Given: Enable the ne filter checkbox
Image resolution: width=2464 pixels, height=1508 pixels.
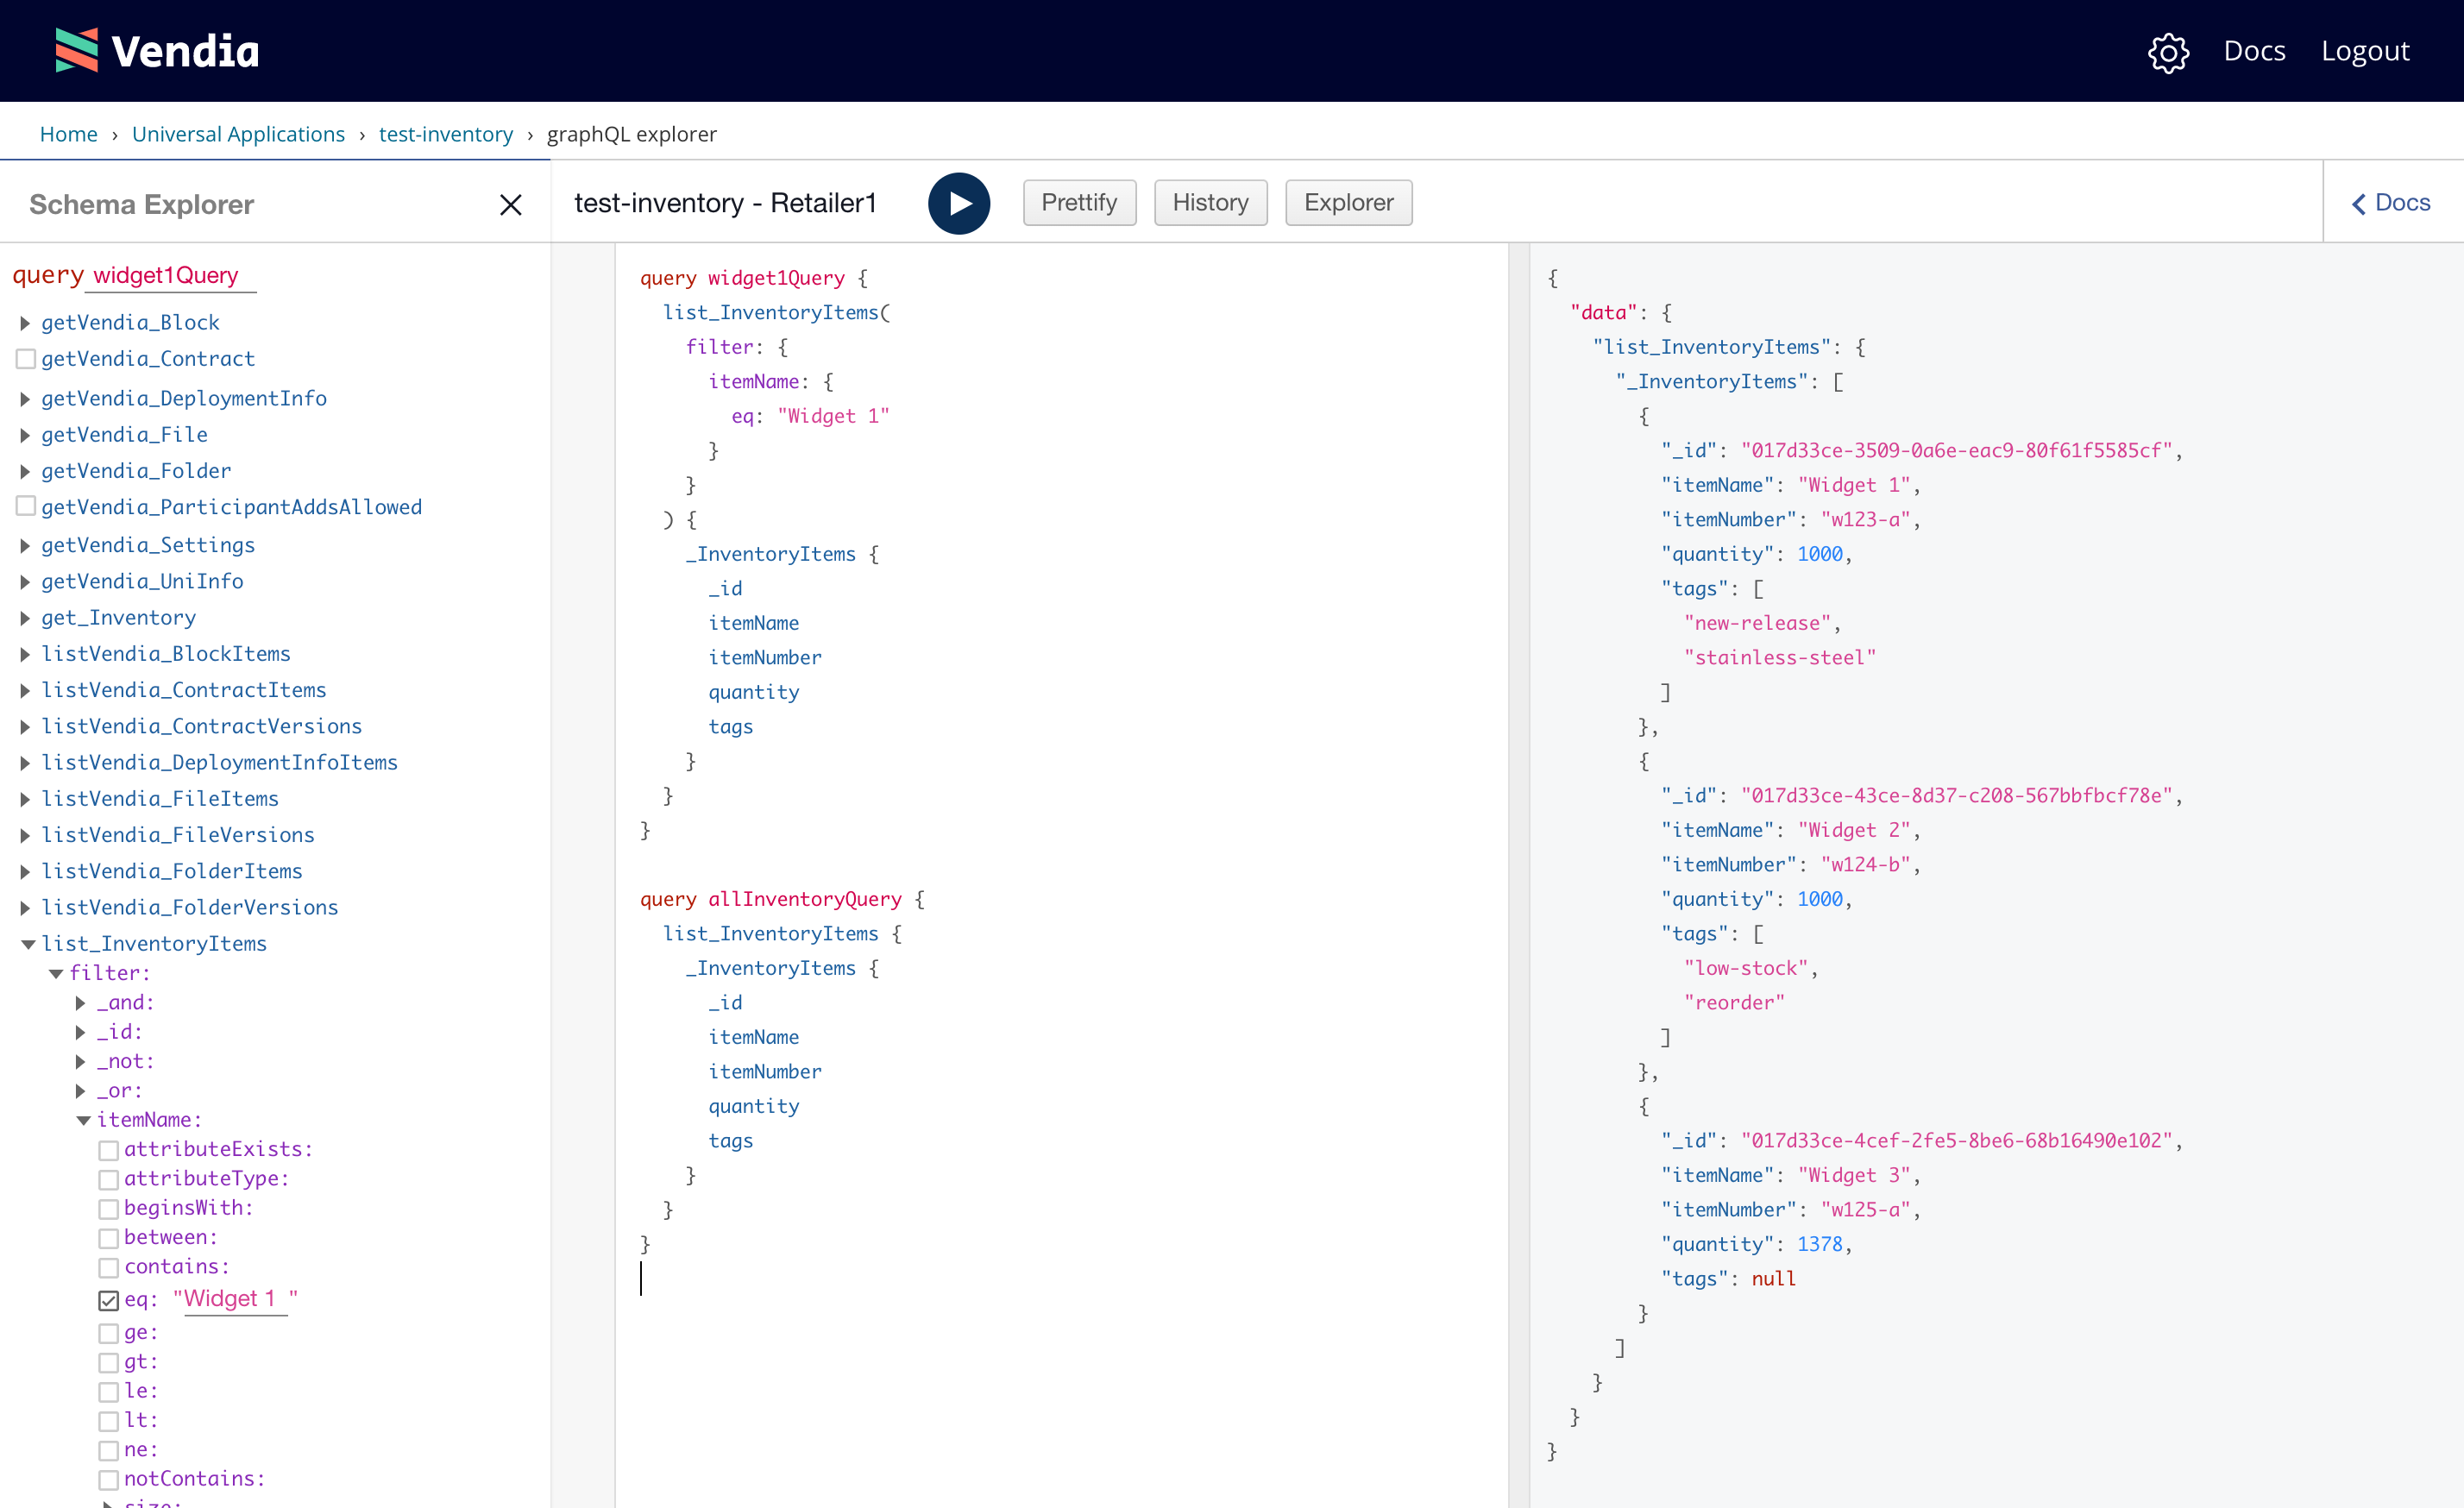Looking at the screenshot, I should click(x=108, y=1450).
